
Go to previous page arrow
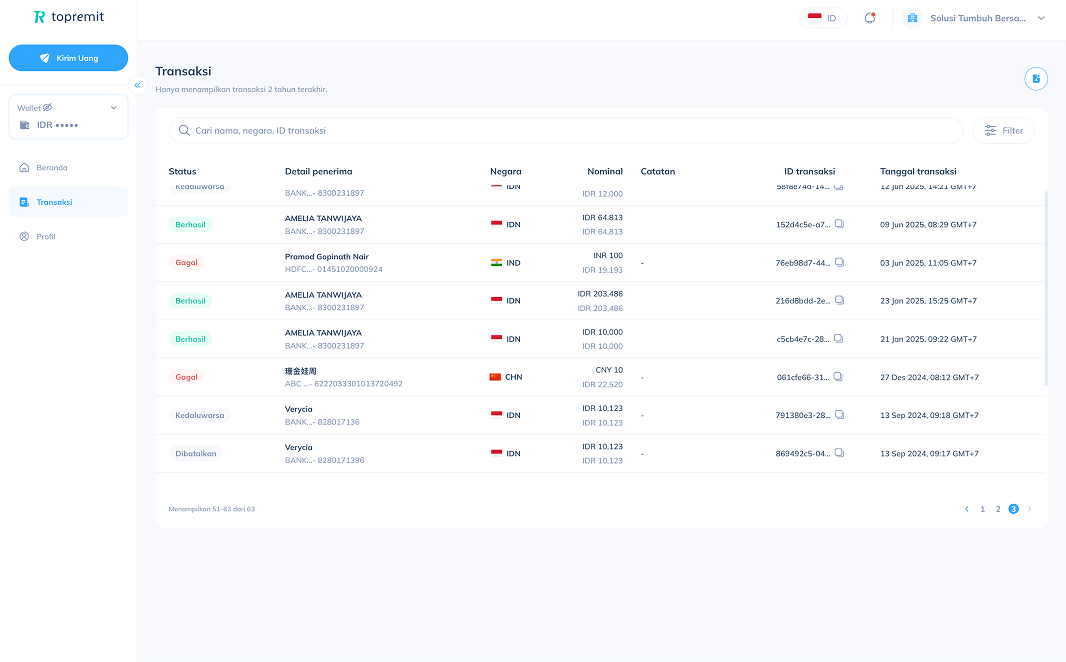[967, 509]
